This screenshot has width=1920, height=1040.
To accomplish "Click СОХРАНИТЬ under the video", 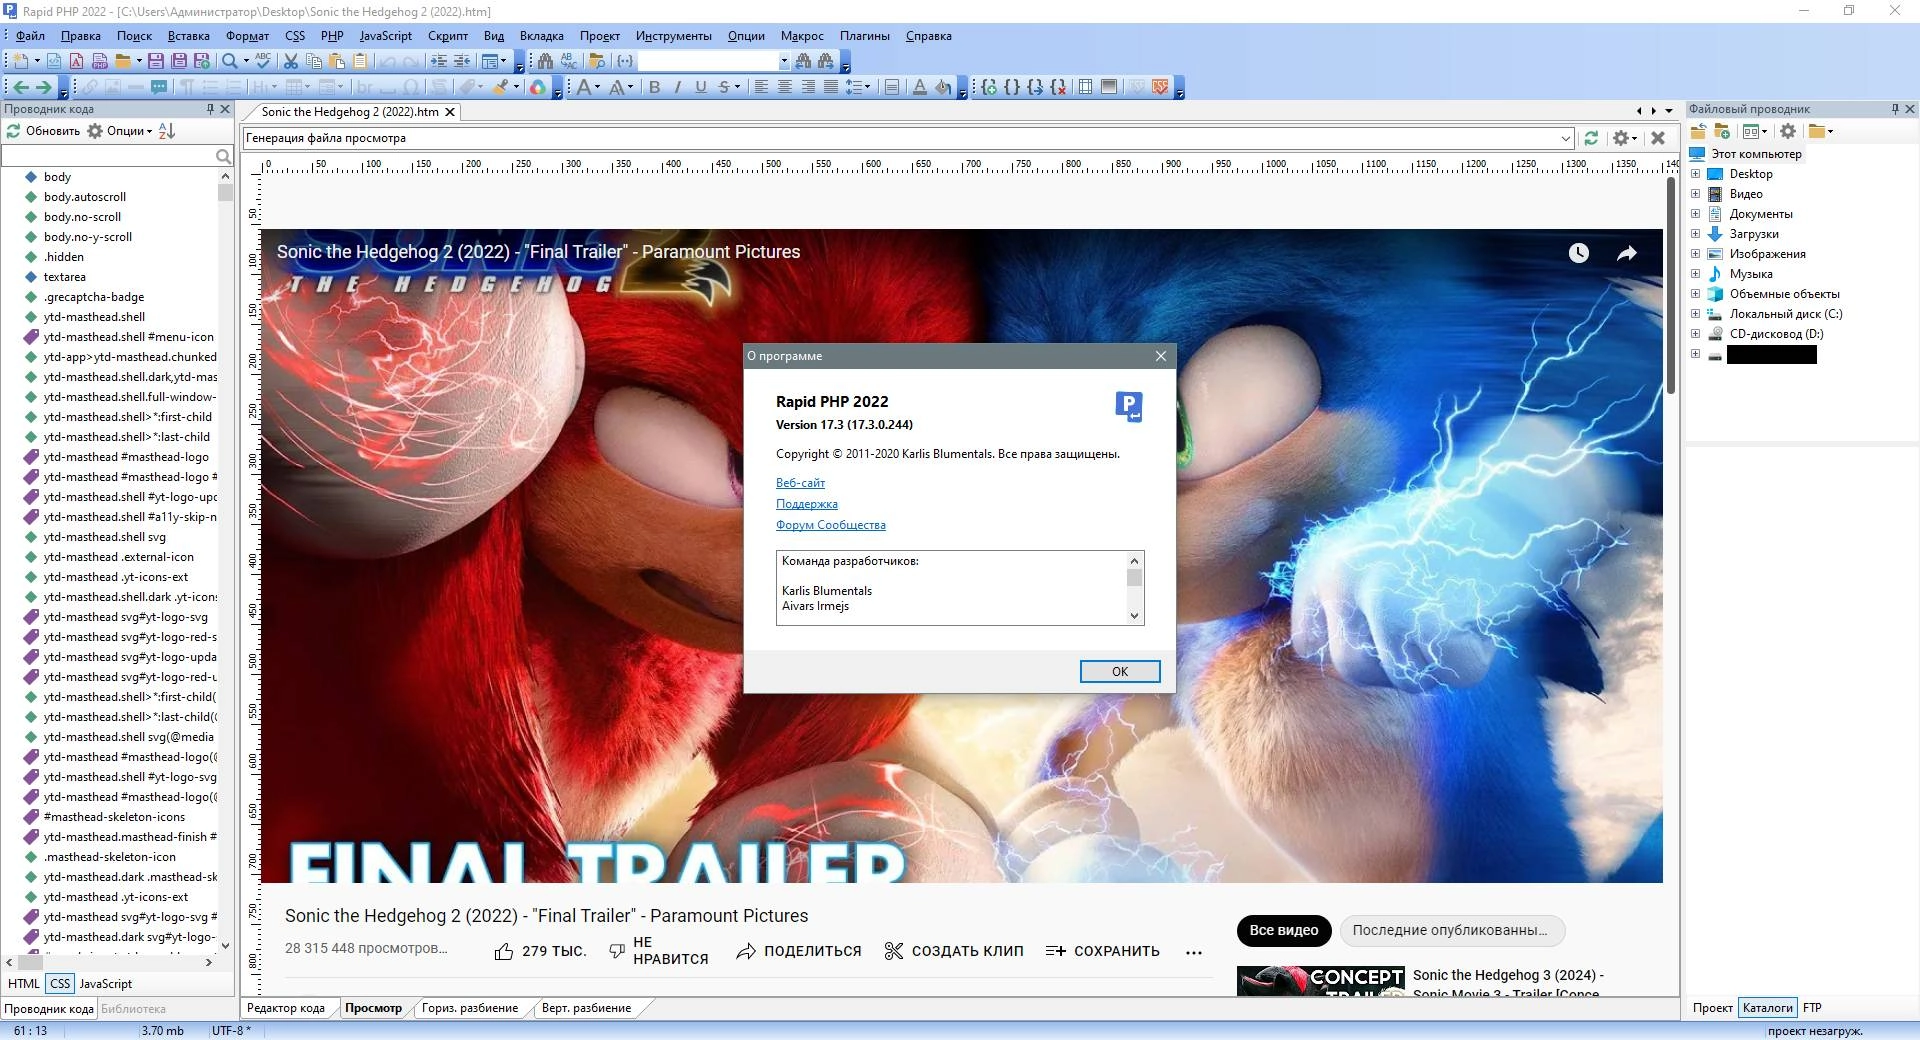I will 1102,951.
